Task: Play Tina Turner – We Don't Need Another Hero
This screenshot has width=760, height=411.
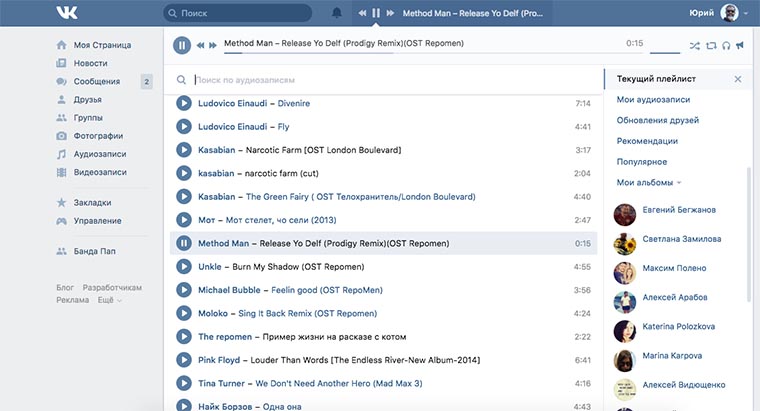Action: (x=184, y=383)
